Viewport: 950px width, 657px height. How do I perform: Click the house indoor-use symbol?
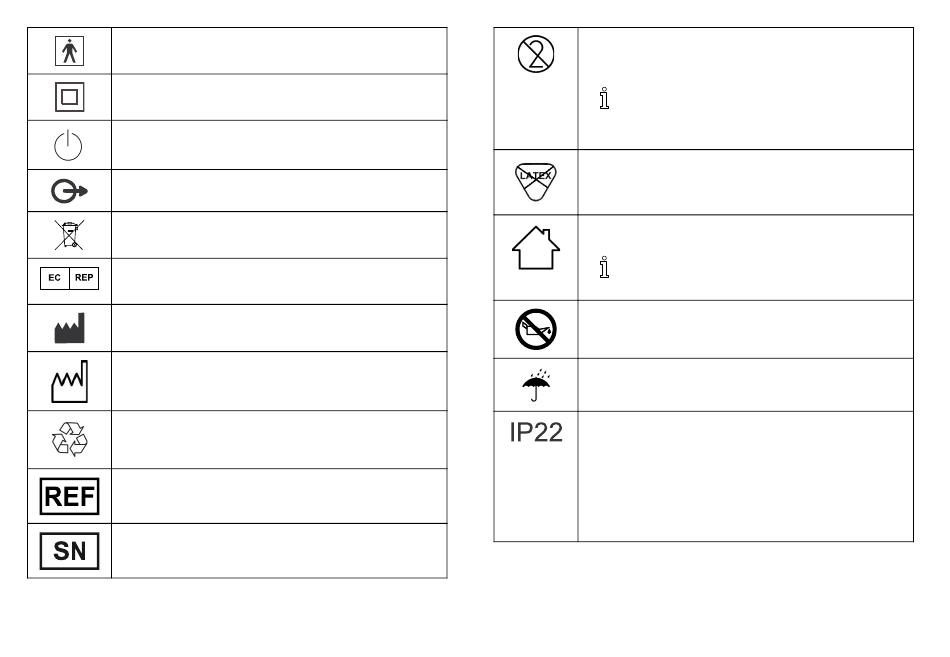pyautogui.click(x=535, y=248)
